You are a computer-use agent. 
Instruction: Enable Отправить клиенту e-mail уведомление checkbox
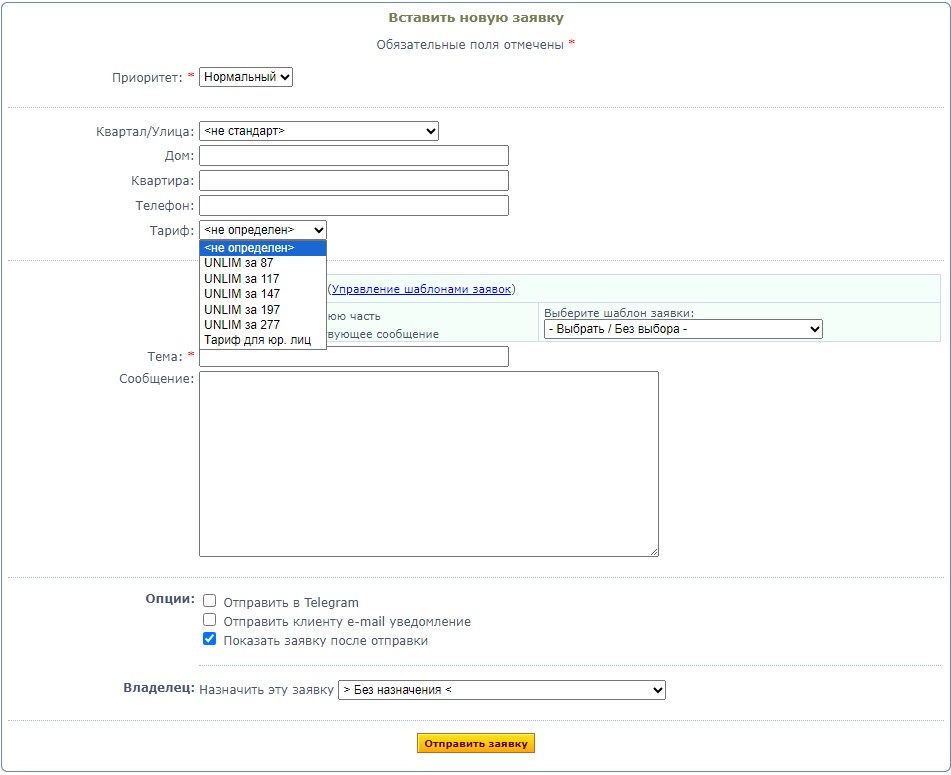click(209, 620)
